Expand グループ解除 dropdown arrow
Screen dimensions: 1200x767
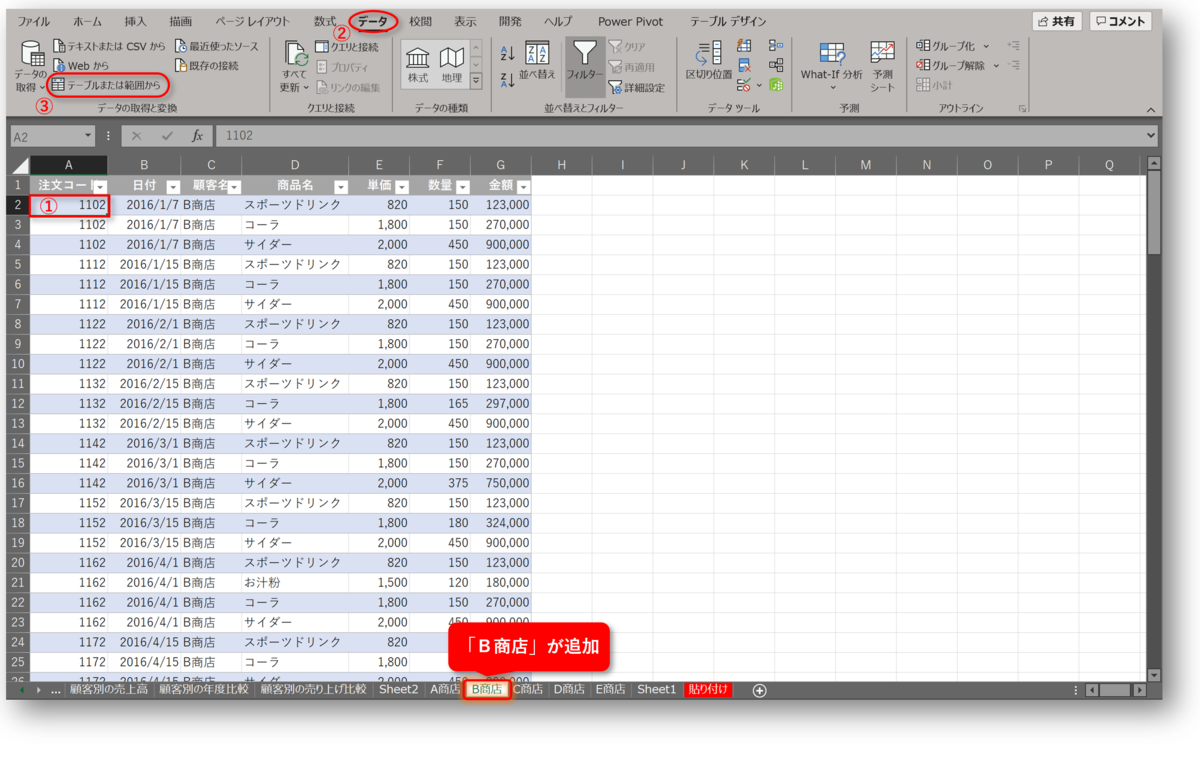[996, 66]
